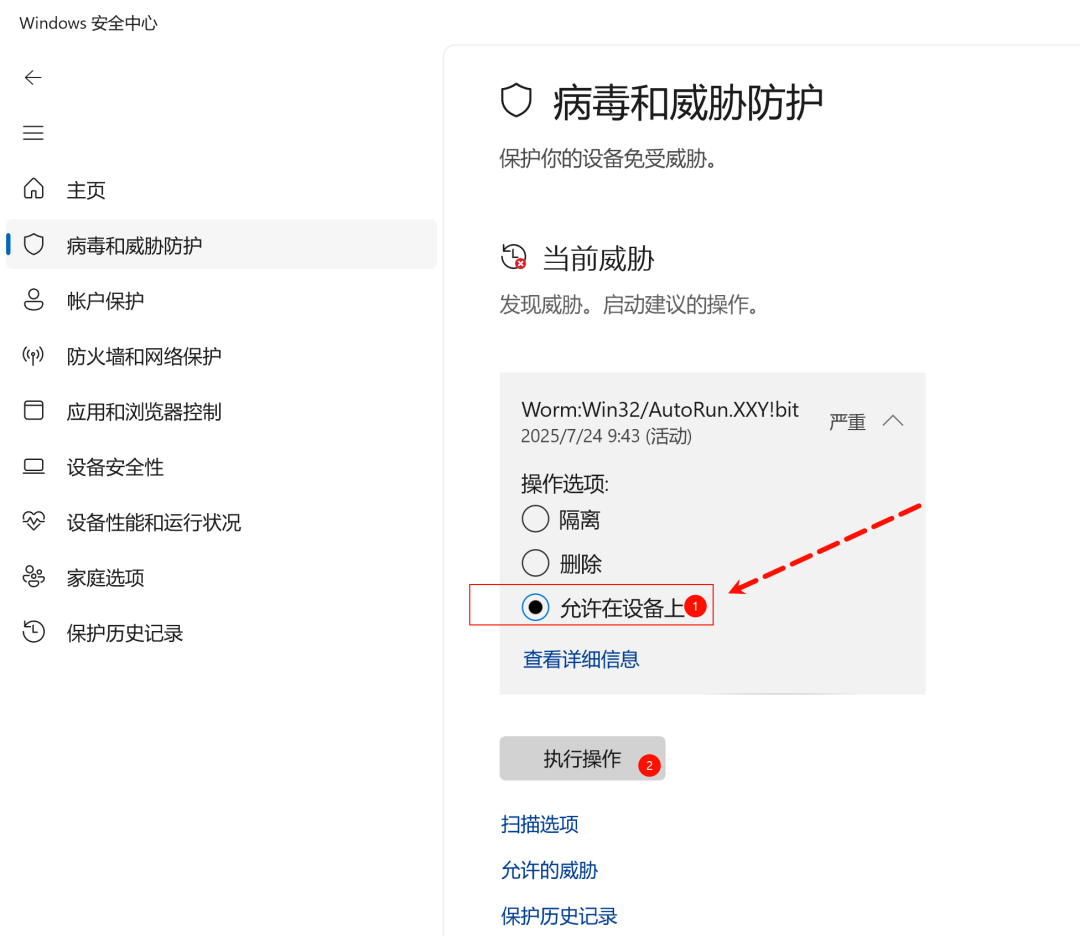The height and width of the screenshot is (936, 1080).
Task: Open the 扫描选项 link
Action: (539, 824)
